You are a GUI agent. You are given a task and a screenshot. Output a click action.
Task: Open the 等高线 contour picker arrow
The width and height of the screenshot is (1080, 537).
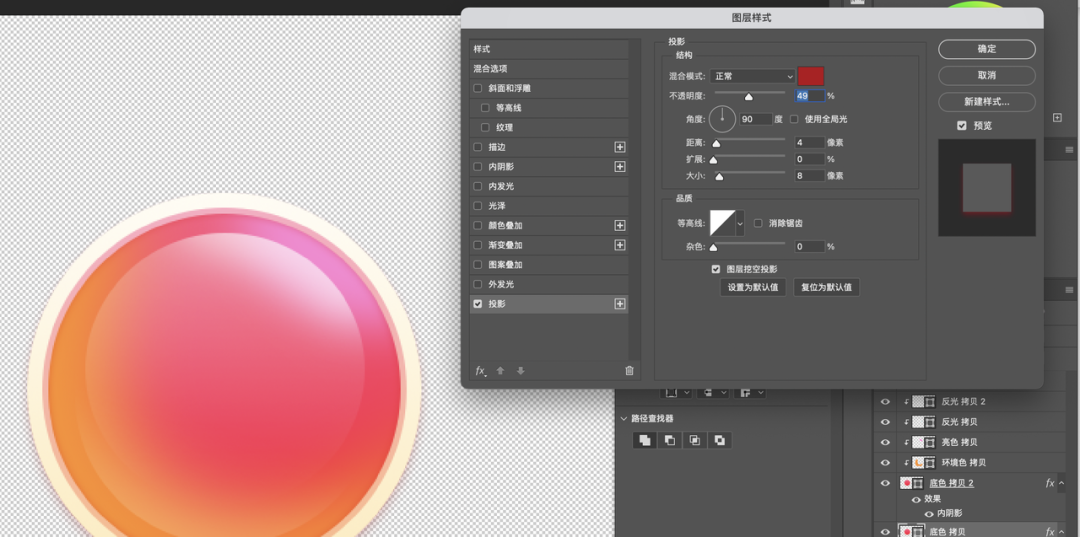click(x=740, y=223)
